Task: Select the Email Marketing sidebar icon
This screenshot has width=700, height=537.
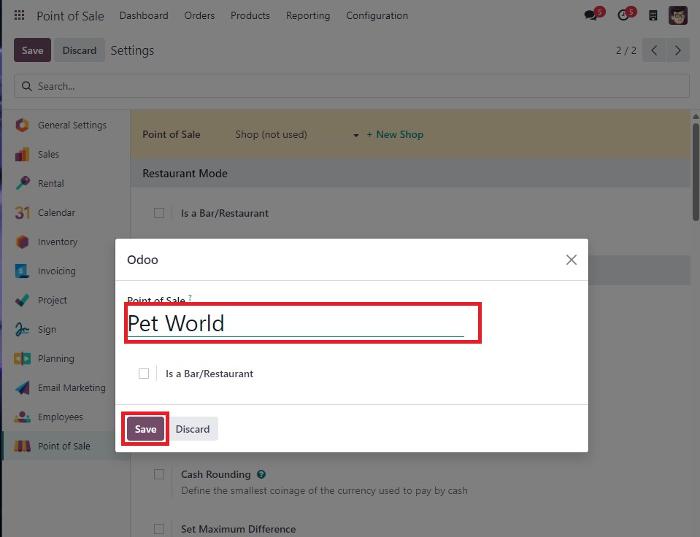Action: [22, 388]
